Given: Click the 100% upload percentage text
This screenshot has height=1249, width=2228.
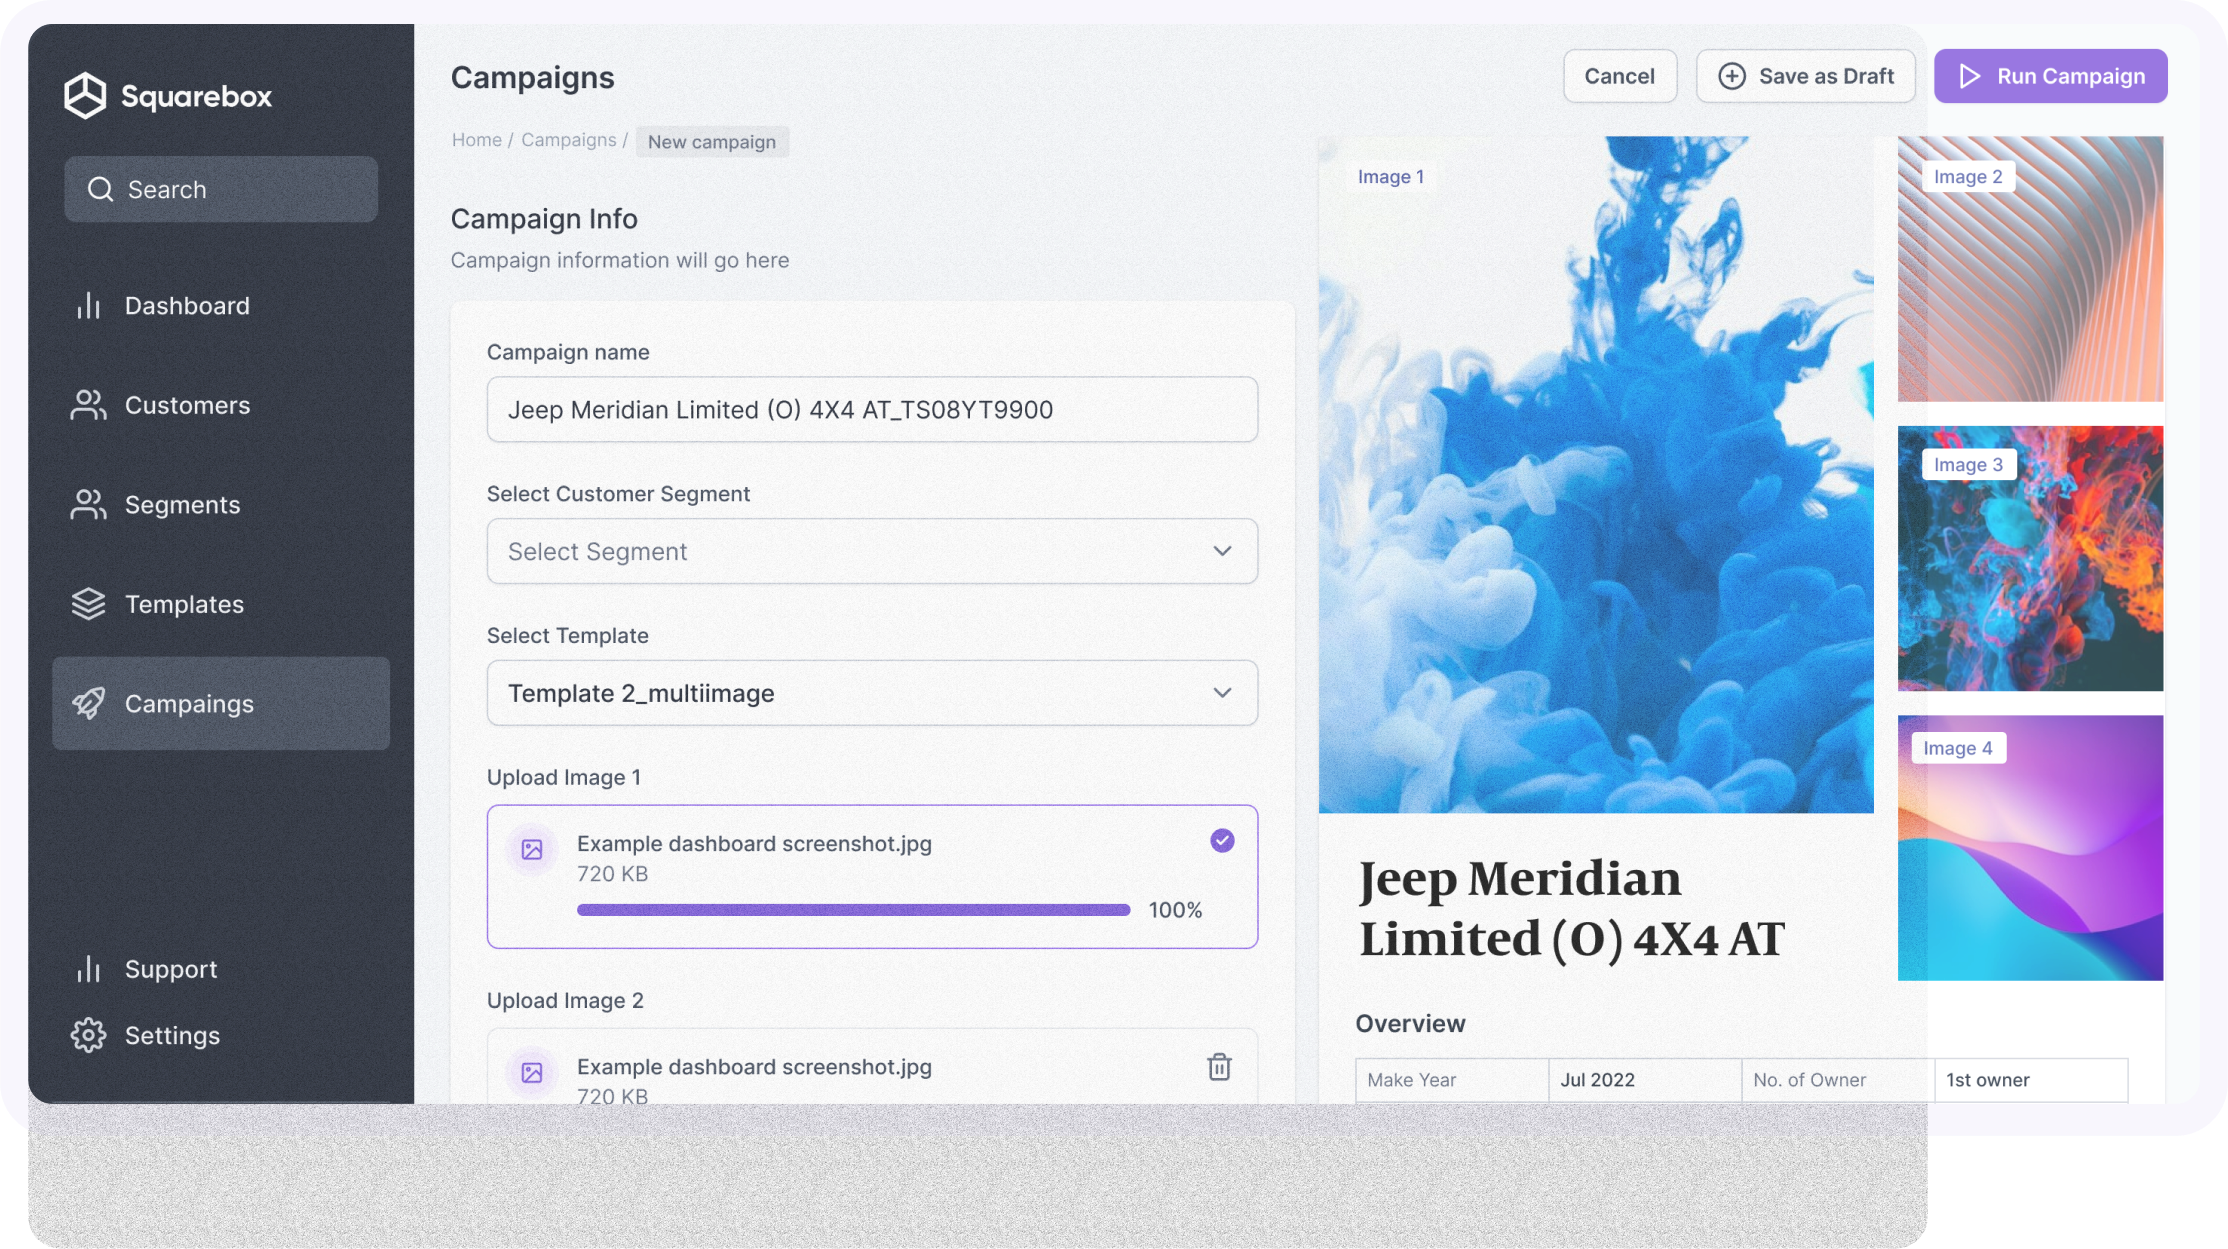Looking at the screenshot, I should pos(1175,910).
